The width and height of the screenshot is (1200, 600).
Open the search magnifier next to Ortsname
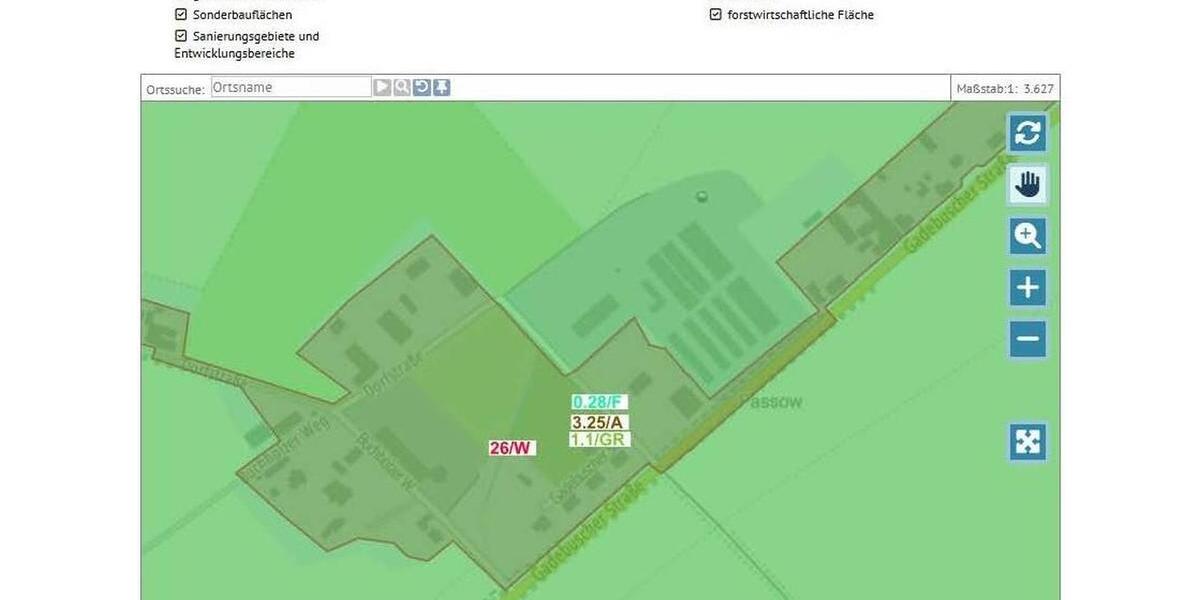(402, 87)
